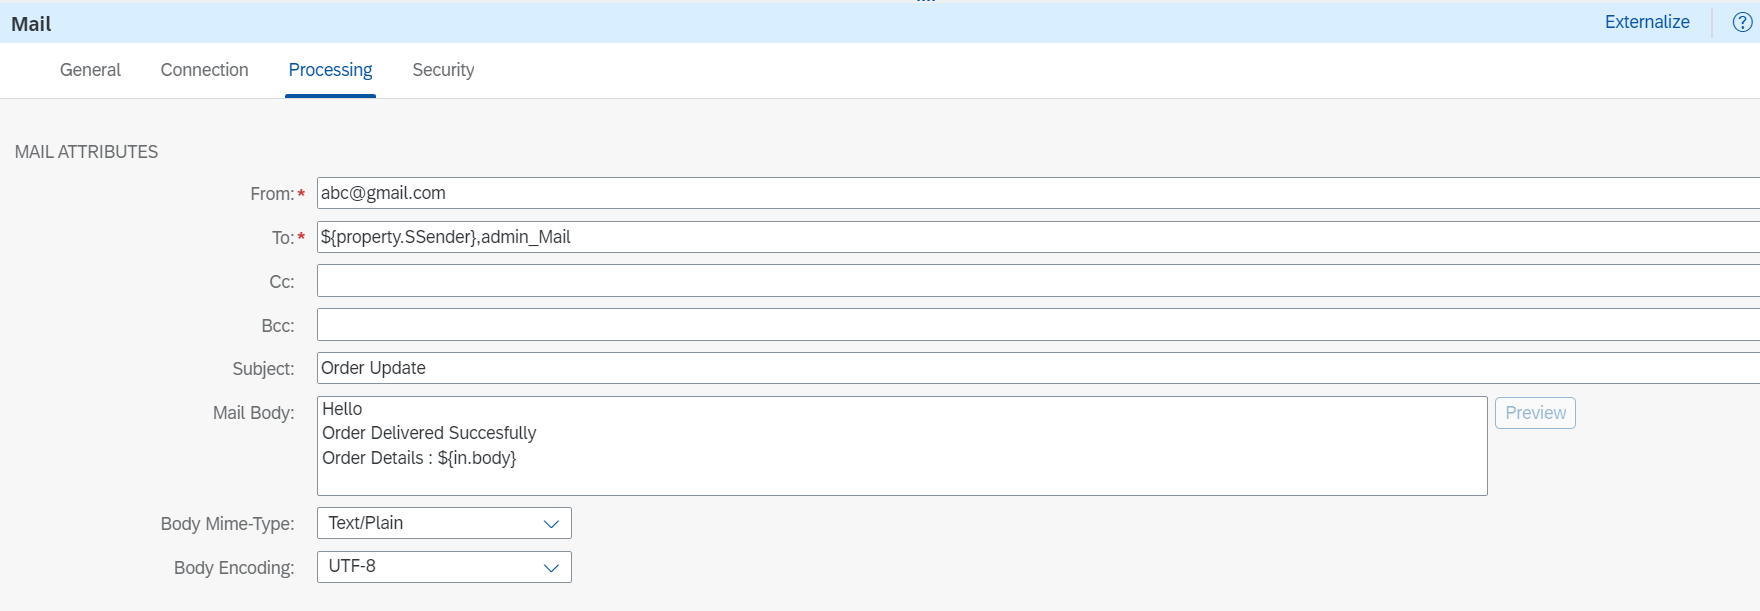Click the "Subject:" label text
The image size is (1760, 611).
[263, 369]
